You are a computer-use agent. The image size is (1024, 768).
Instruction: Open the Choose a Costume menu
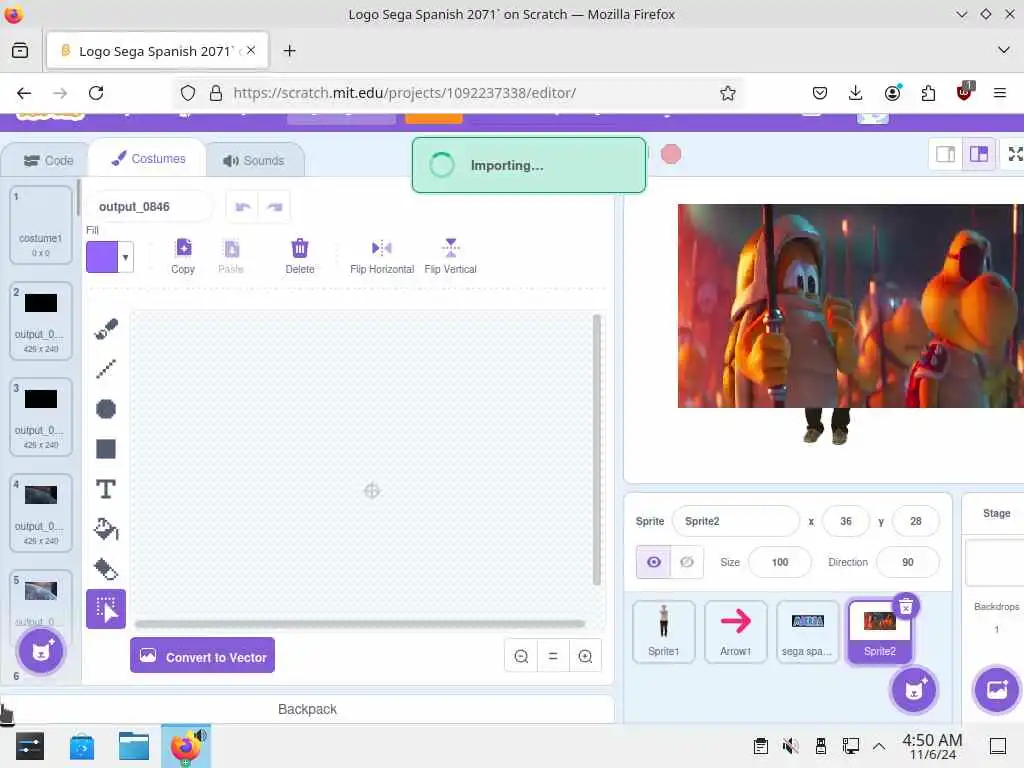41,651
